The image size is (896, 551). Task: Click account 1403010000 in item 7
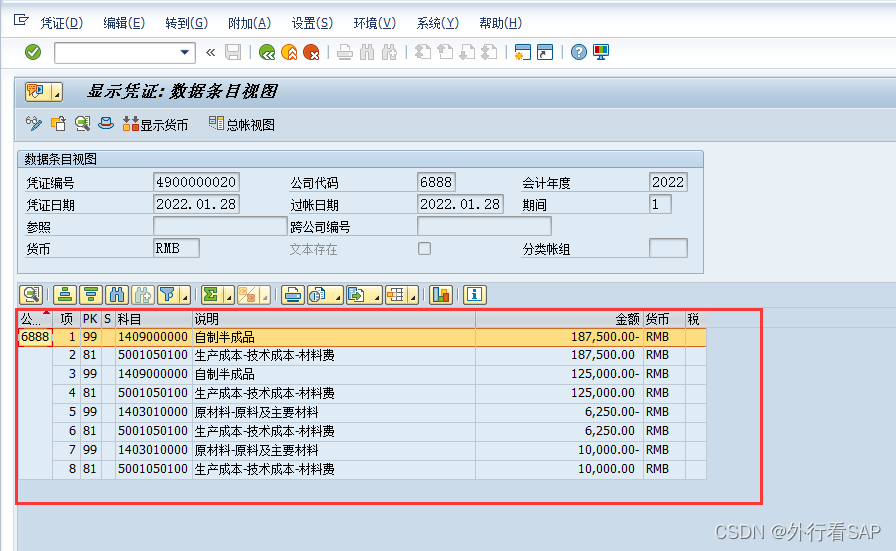153,450
